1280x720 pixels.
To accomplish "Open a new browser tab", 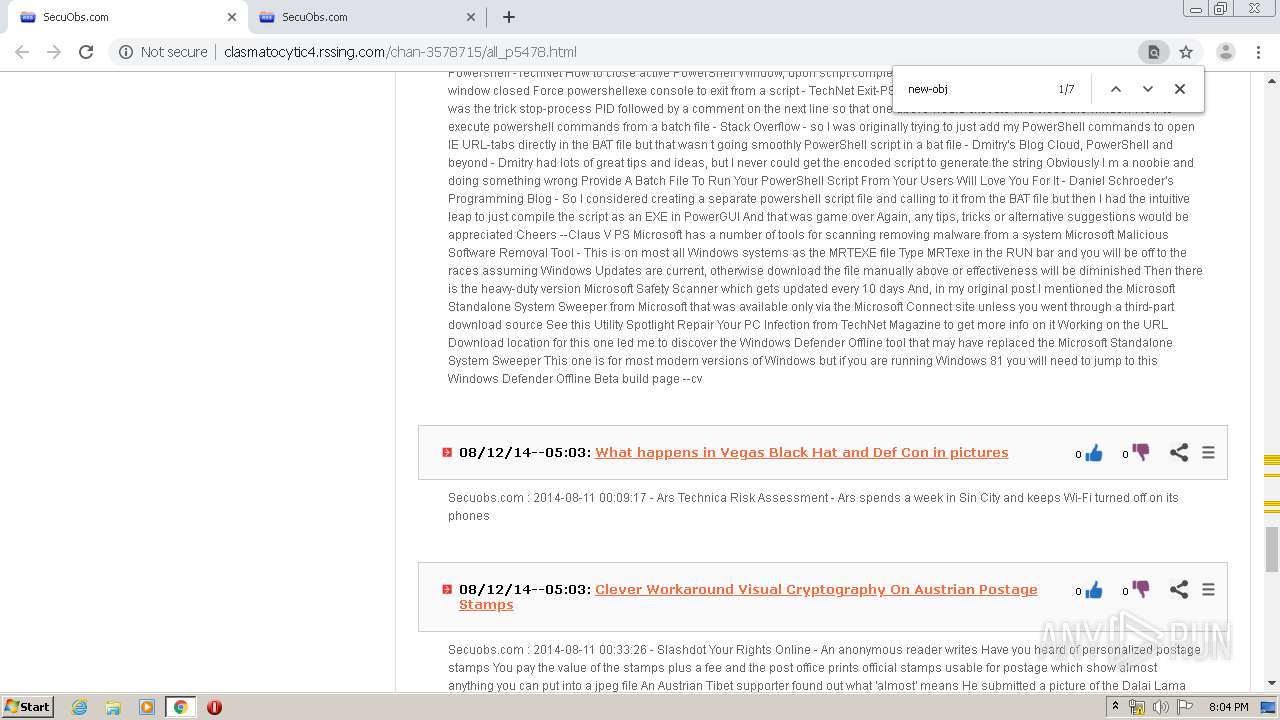I will (509, 17).
